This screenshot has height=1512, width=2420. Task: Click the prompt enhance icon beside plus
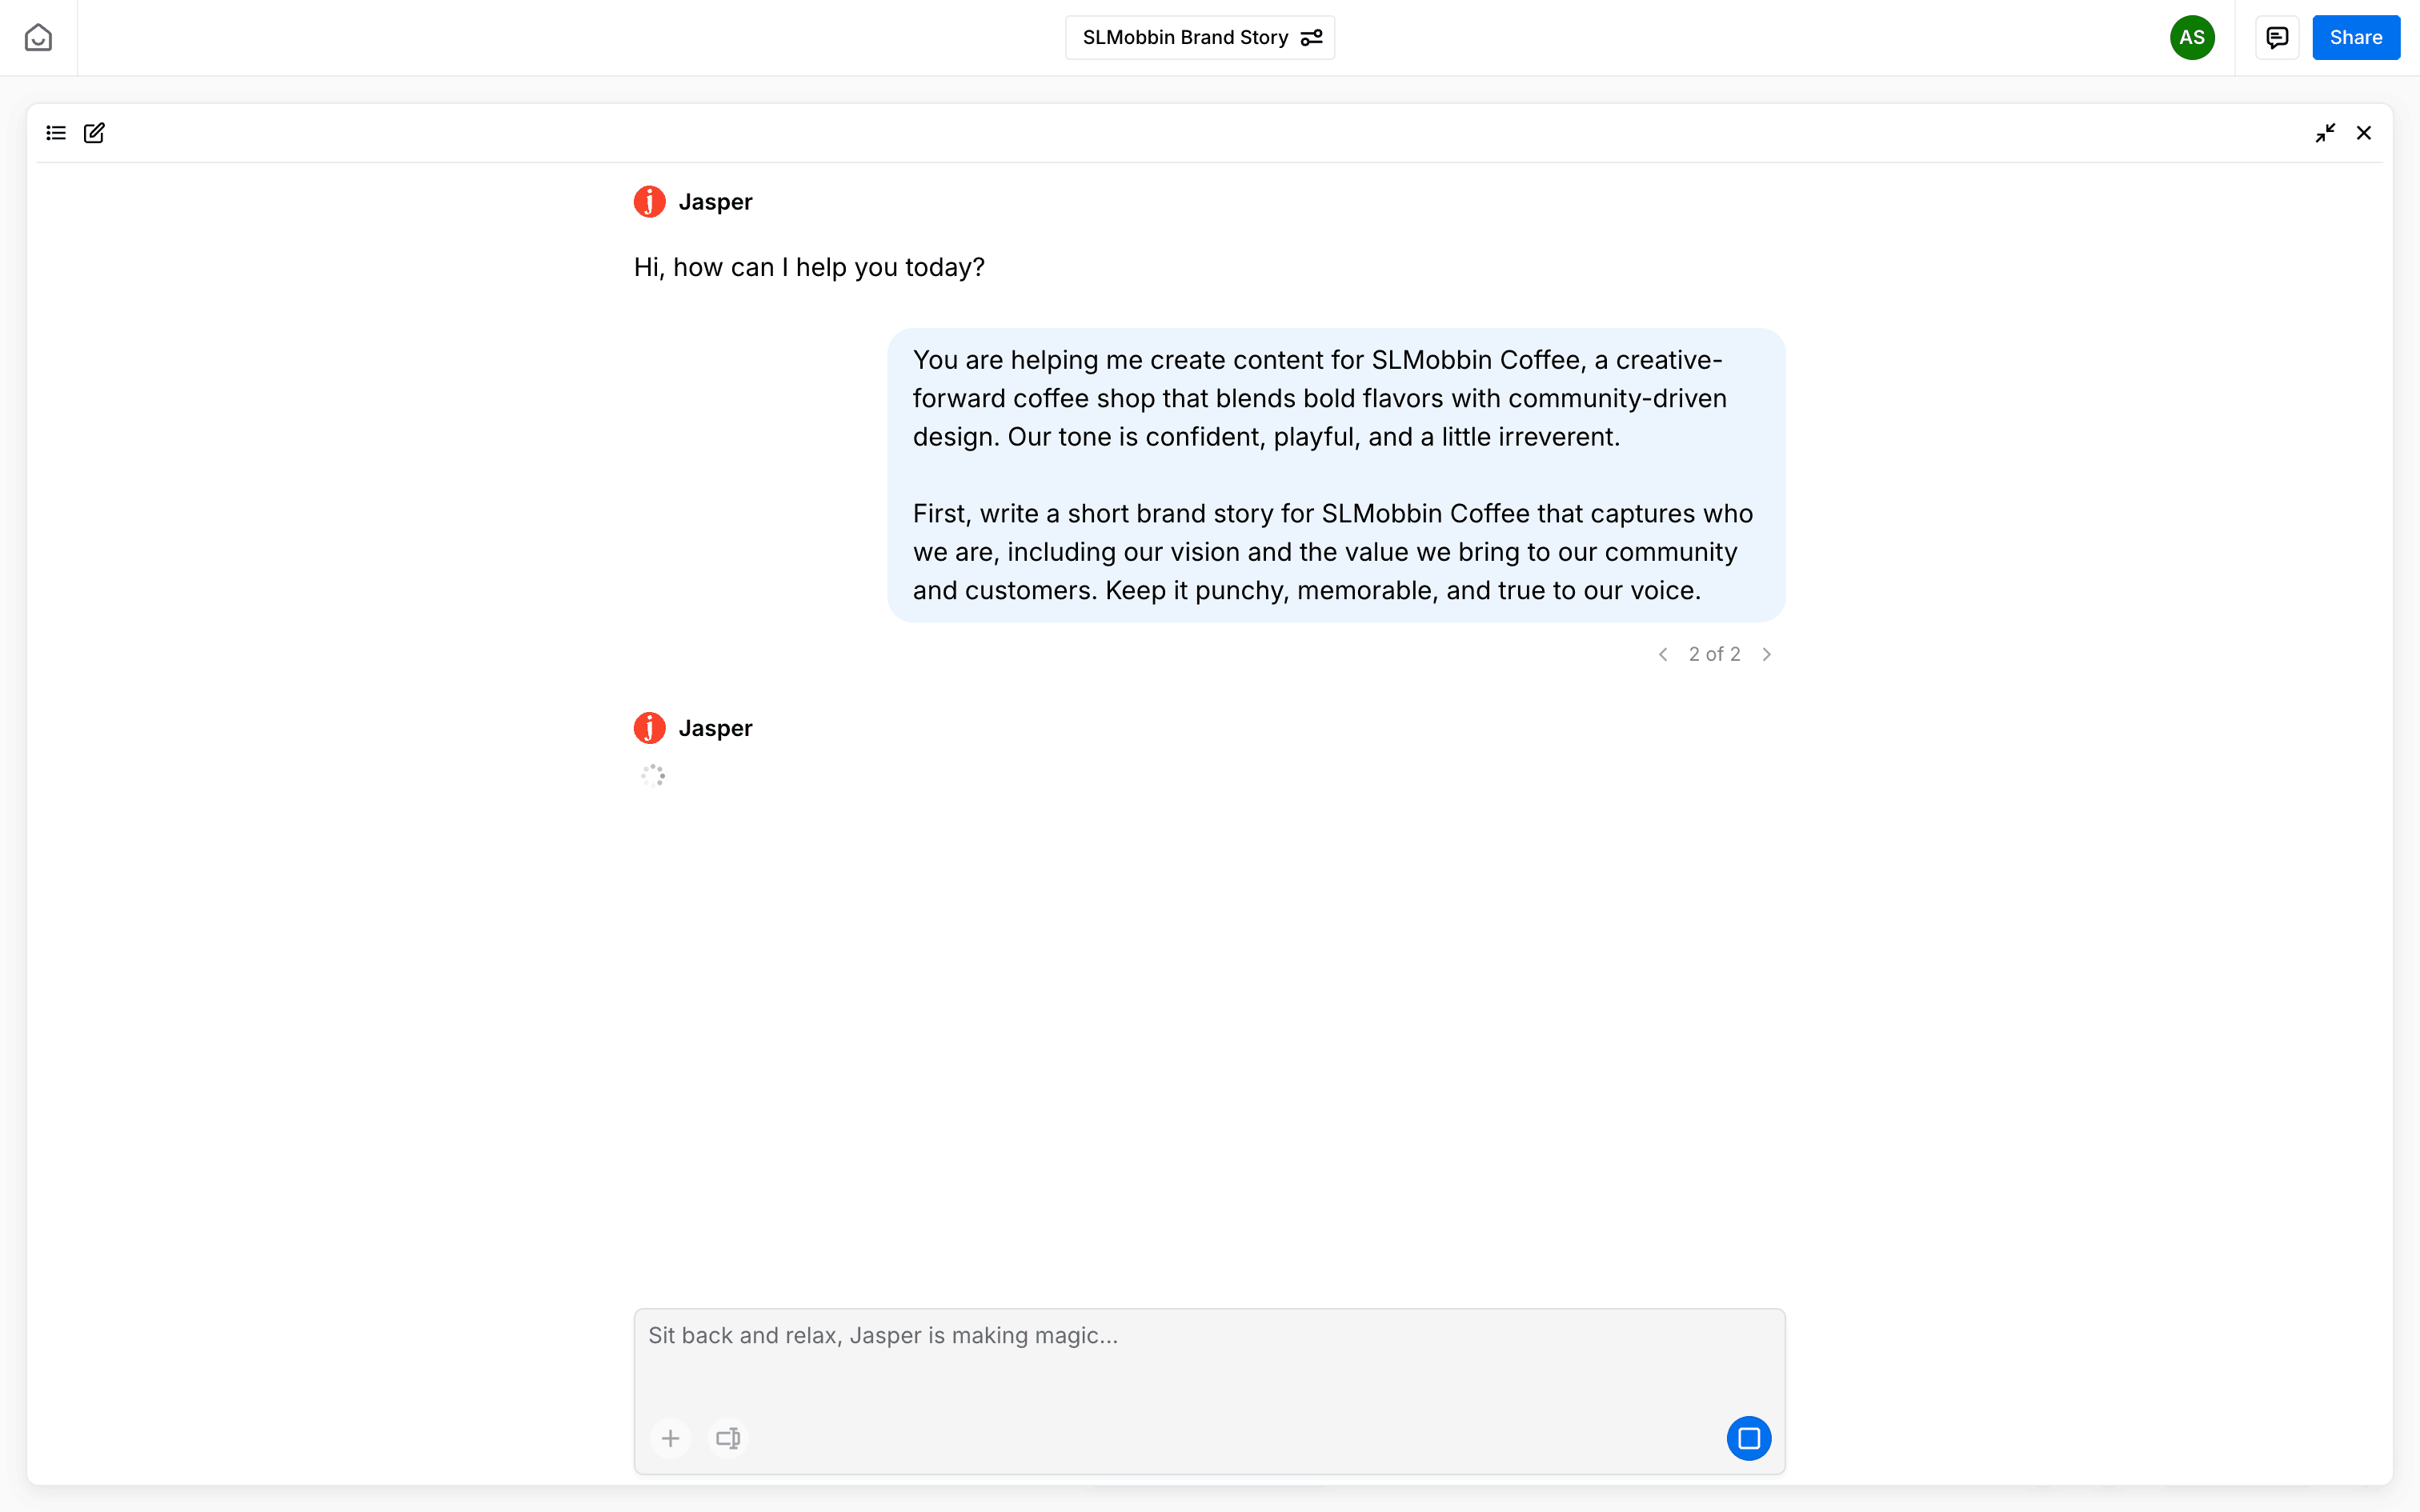(x=728, y=1438)
